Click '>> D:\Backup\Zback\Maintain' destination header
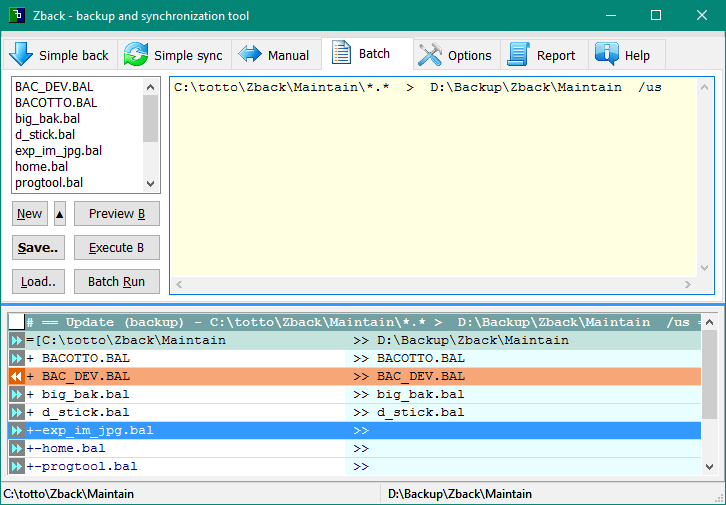 [461, 340]
